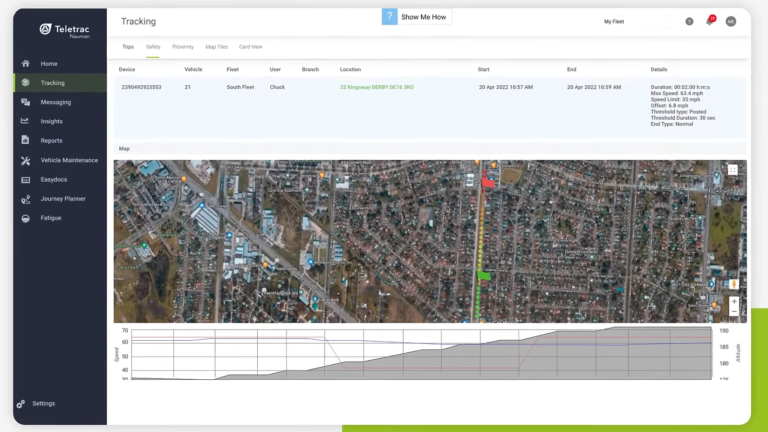Zoom in on the map

point(734,301)
